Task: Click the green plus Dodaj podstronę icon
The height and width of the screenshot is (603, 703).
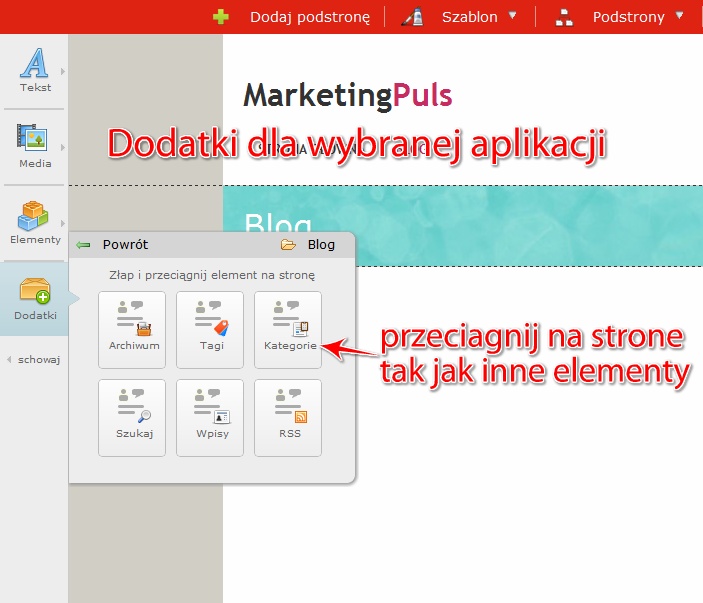Action: [x=221, y=16]
